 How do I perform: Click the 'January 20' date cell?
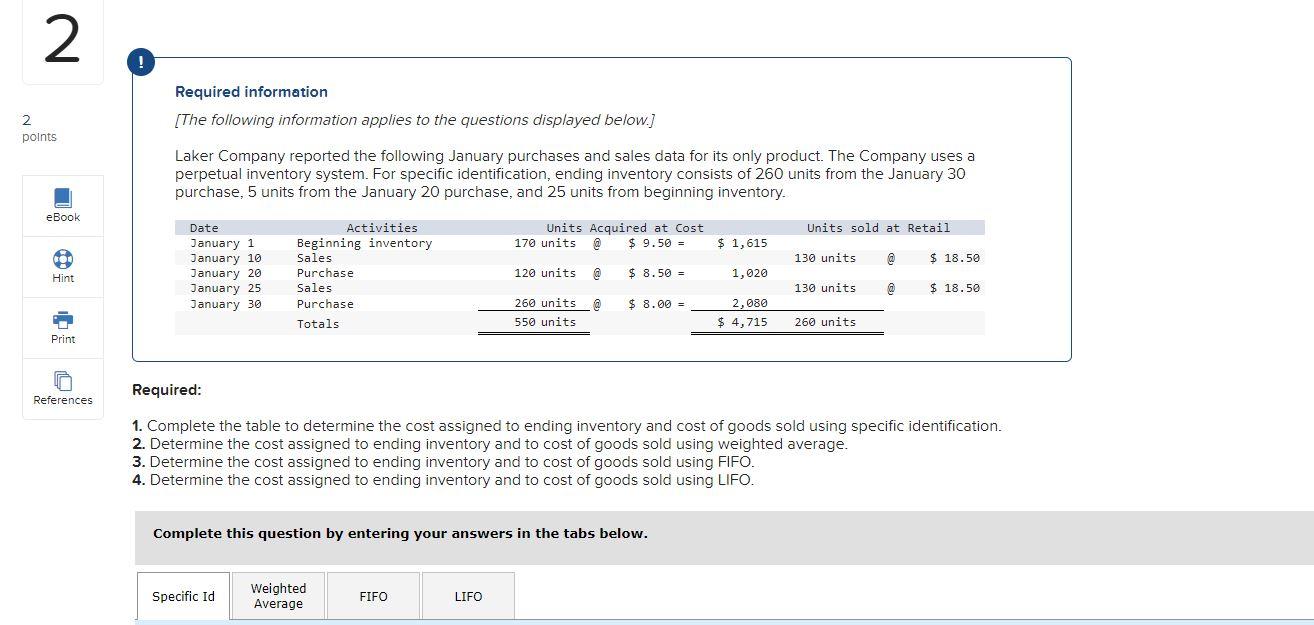click(x=225, y=273)
